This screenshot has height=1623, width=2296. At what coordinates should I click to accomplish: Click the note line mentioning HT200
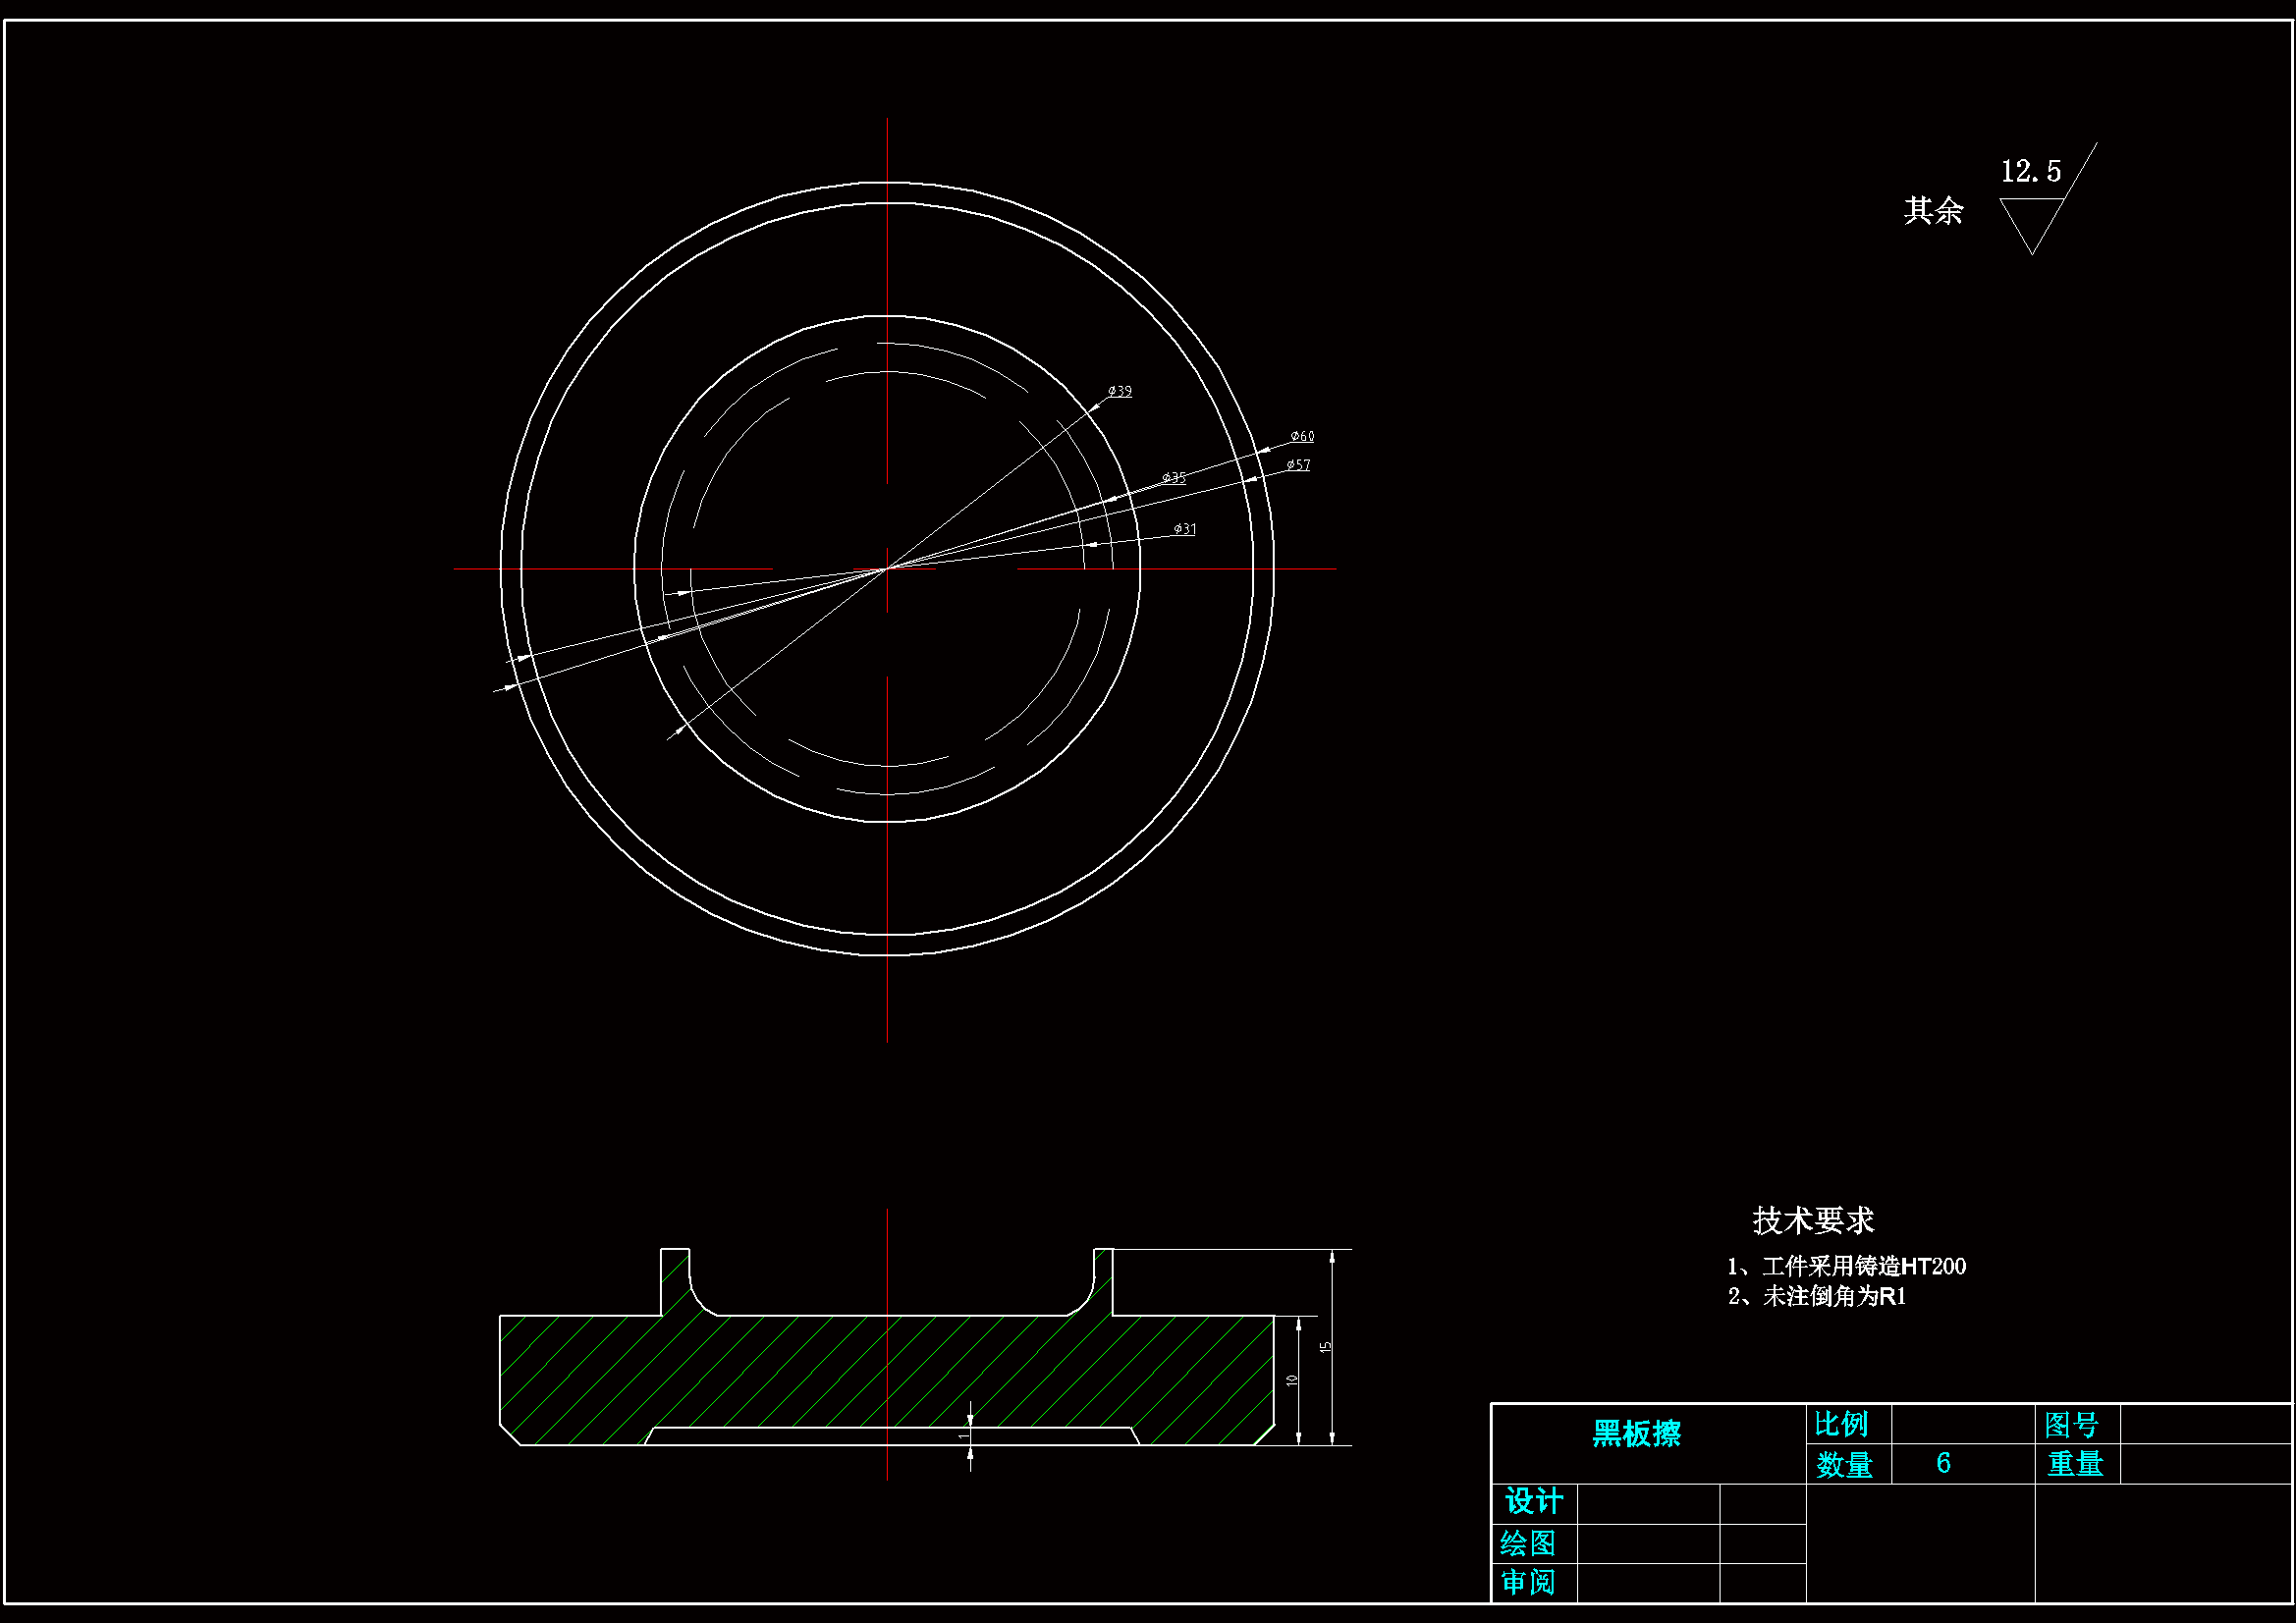point(1846,1267)
